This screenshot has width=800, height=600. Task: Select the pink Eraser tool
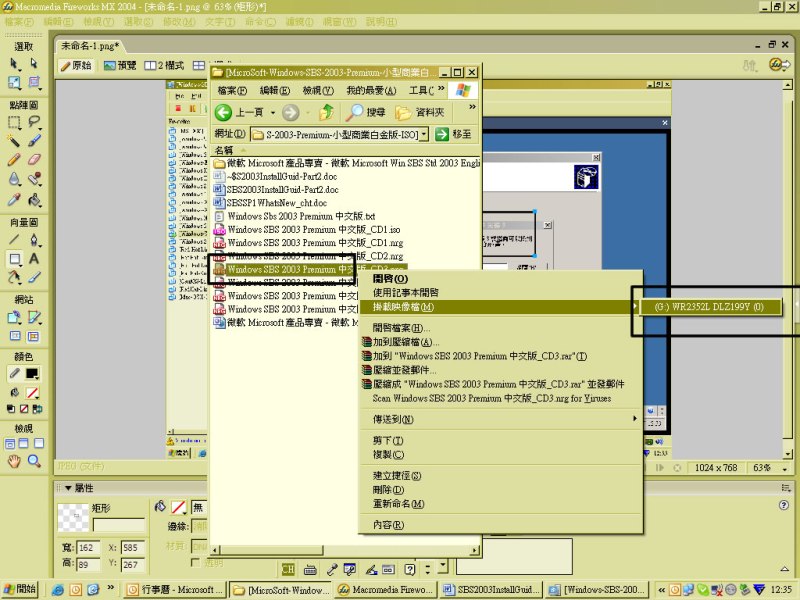tap(34, 160)
